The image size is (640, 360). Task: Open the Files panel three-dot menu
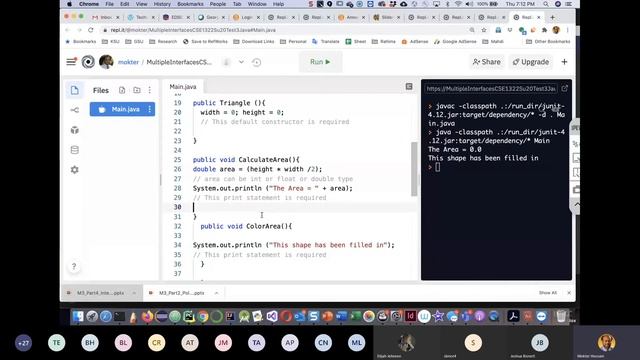(149, 90)
